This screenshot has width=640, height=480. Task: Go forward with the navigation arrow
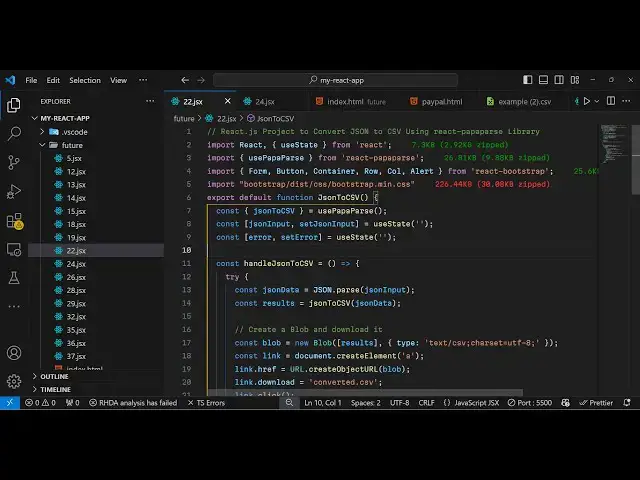click(201, 80)
